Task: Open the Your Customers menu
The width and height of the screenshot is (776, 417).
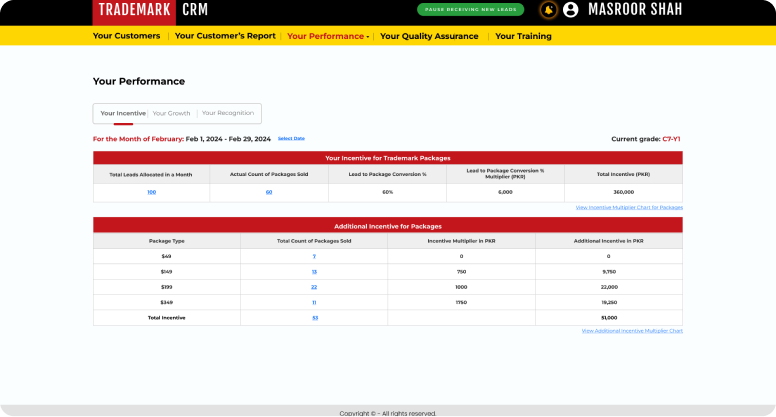Action: tap(126, 36)
